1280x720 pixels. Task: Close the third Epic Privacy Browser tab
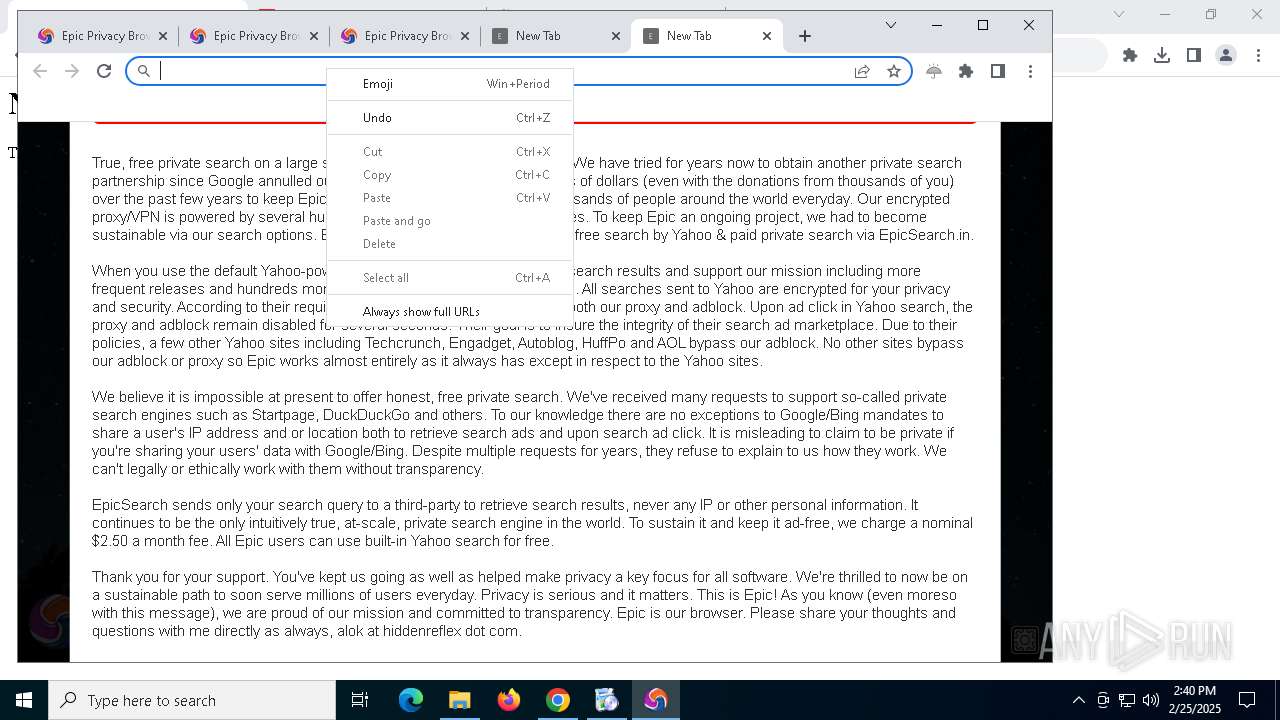pos(465,36)
